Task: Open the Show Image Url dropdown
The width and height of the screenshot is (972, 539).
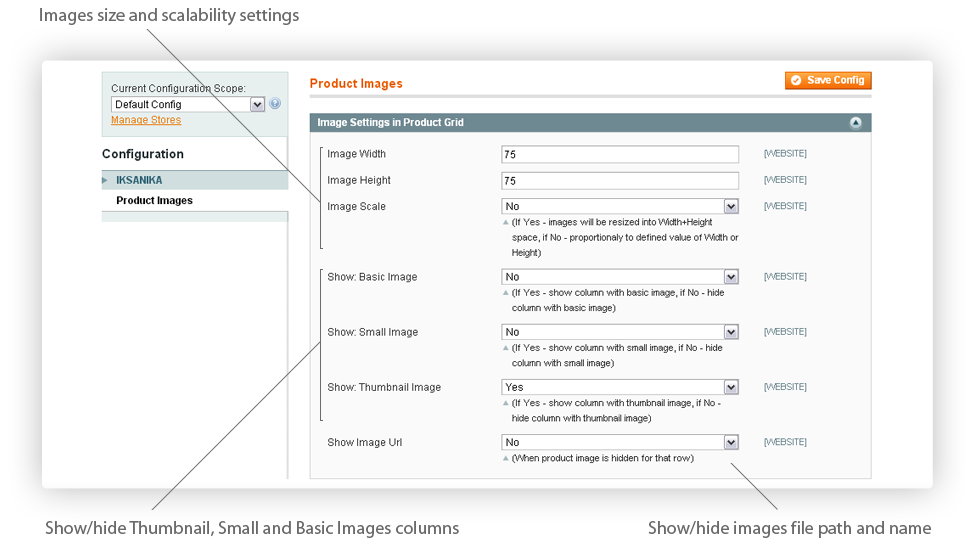Action: pos(620,442)
